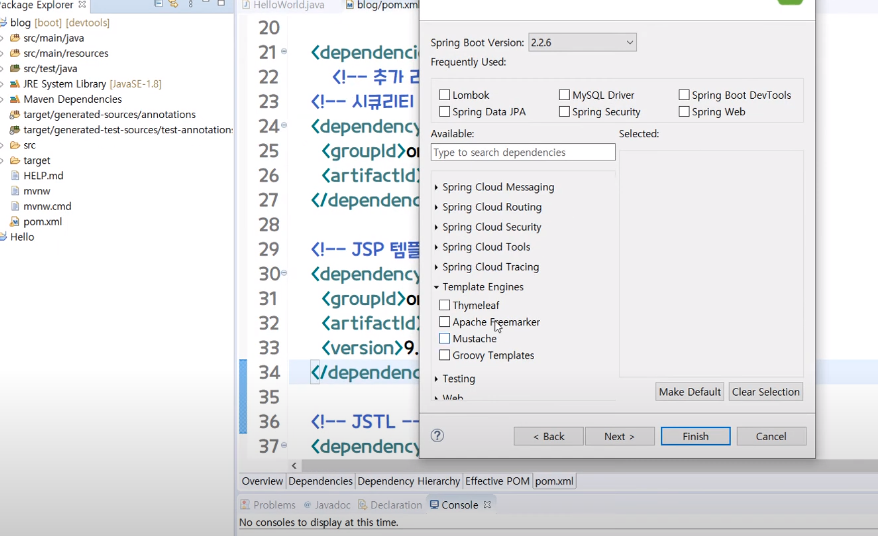This screenshot has width=878, height=536.
Task: Go to the next page with Next
Action: point(619,436)
